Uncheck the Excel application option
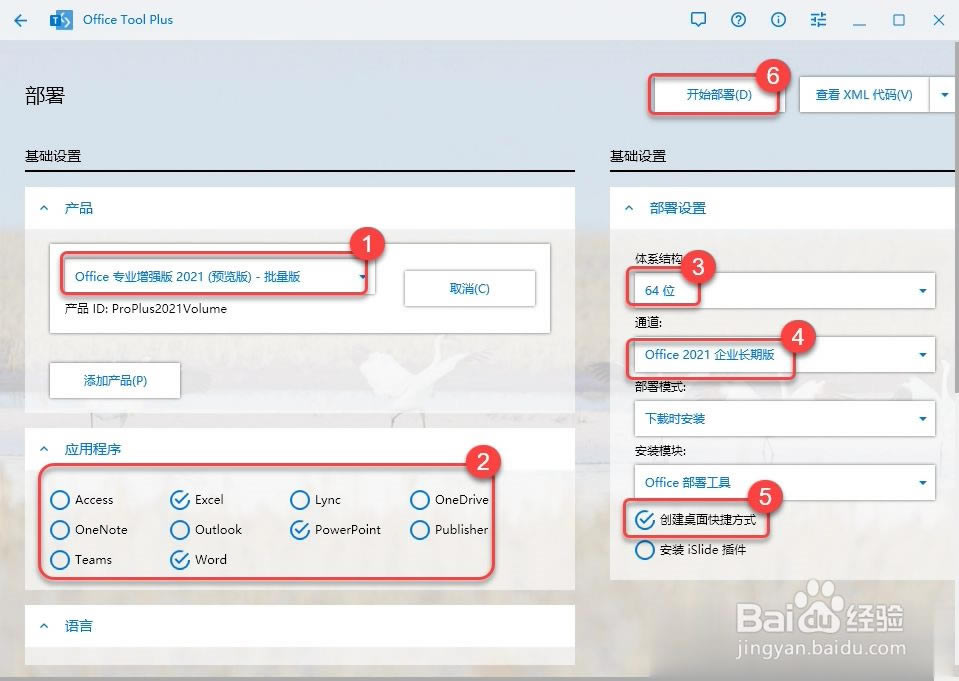The height and width of the screenshot is (681, 959). pos(197,500)
